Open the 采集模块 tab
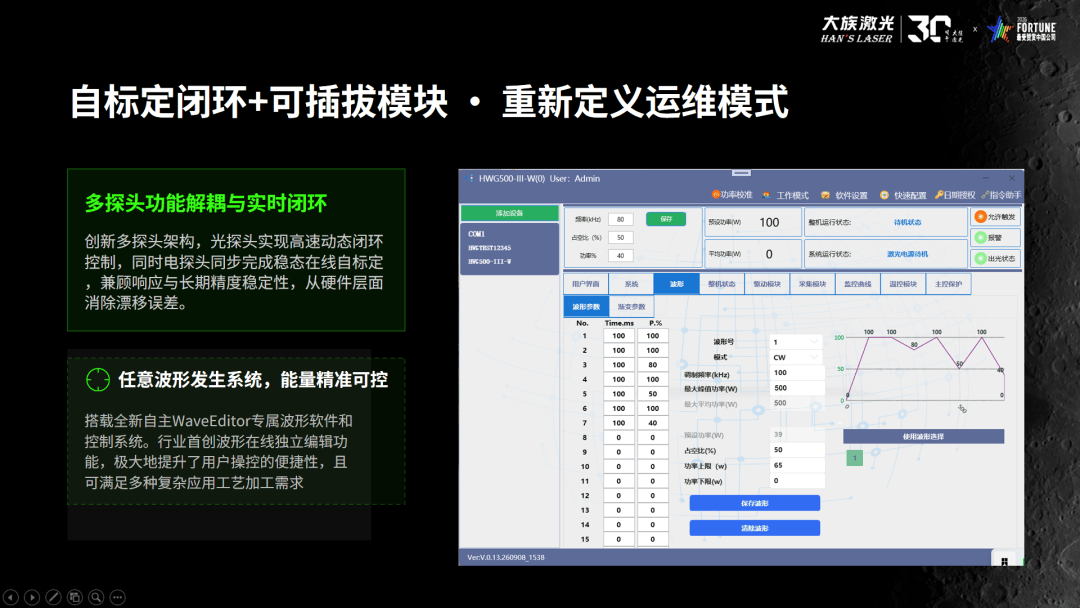This screenshot has width=1080, height=608. point(812,284)
